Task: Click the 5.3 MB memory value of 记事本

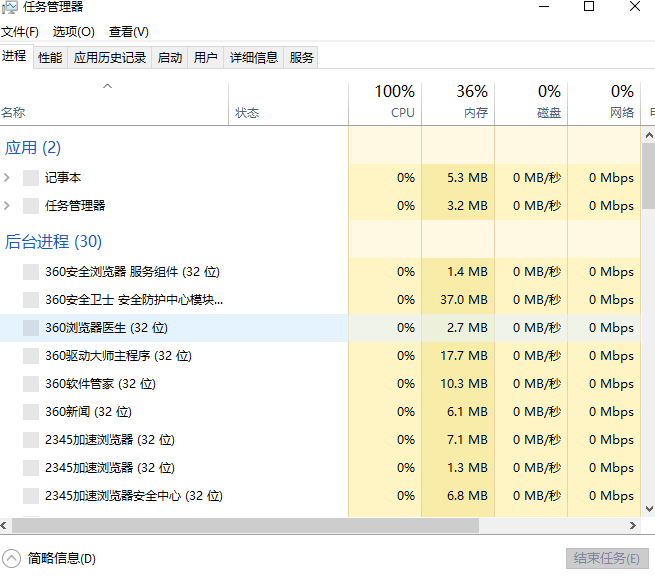Action: click(467, 178)
